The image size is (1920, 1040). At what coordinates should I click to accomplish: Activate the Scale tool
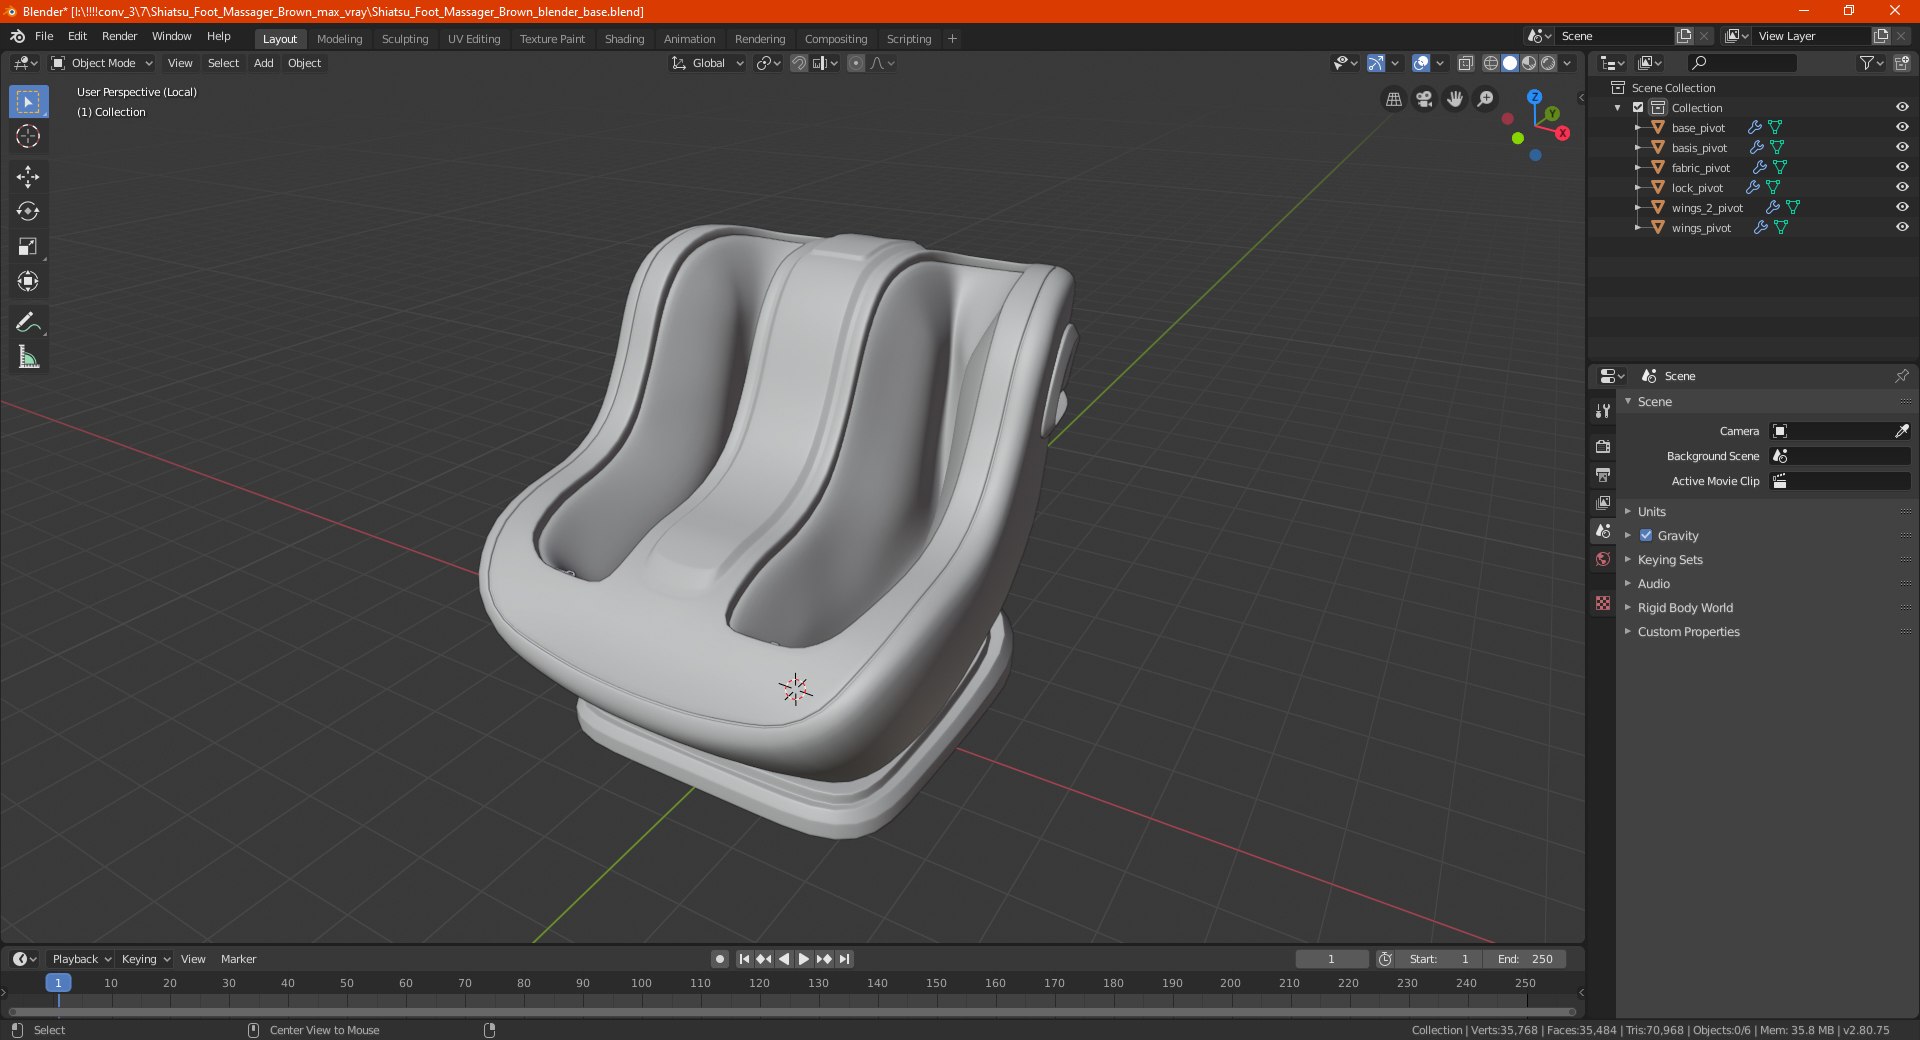[28, 247]
